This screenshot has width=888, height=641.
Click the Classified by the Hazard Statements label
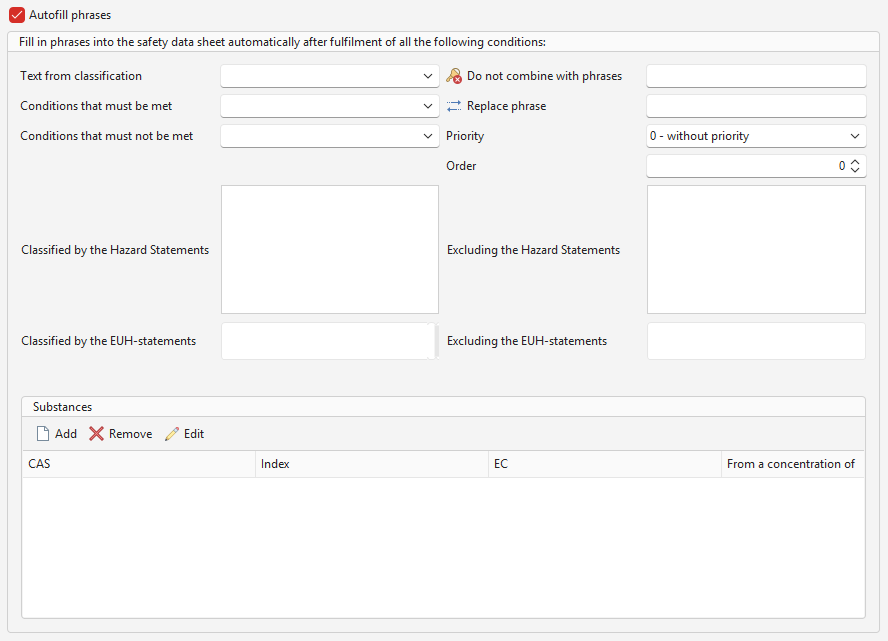pyautogui.click(x=115, y=250)
